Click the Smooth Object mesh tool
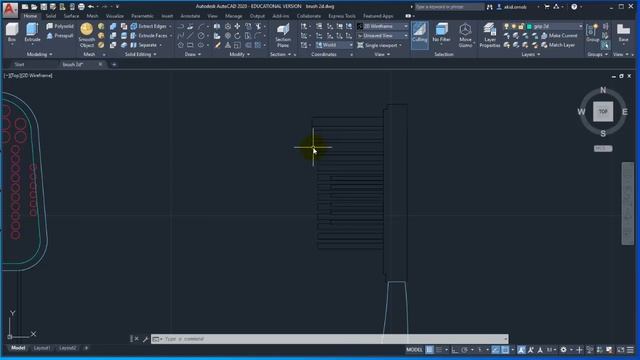Screen dimensions: 640x360 click(x=87, y=35)
